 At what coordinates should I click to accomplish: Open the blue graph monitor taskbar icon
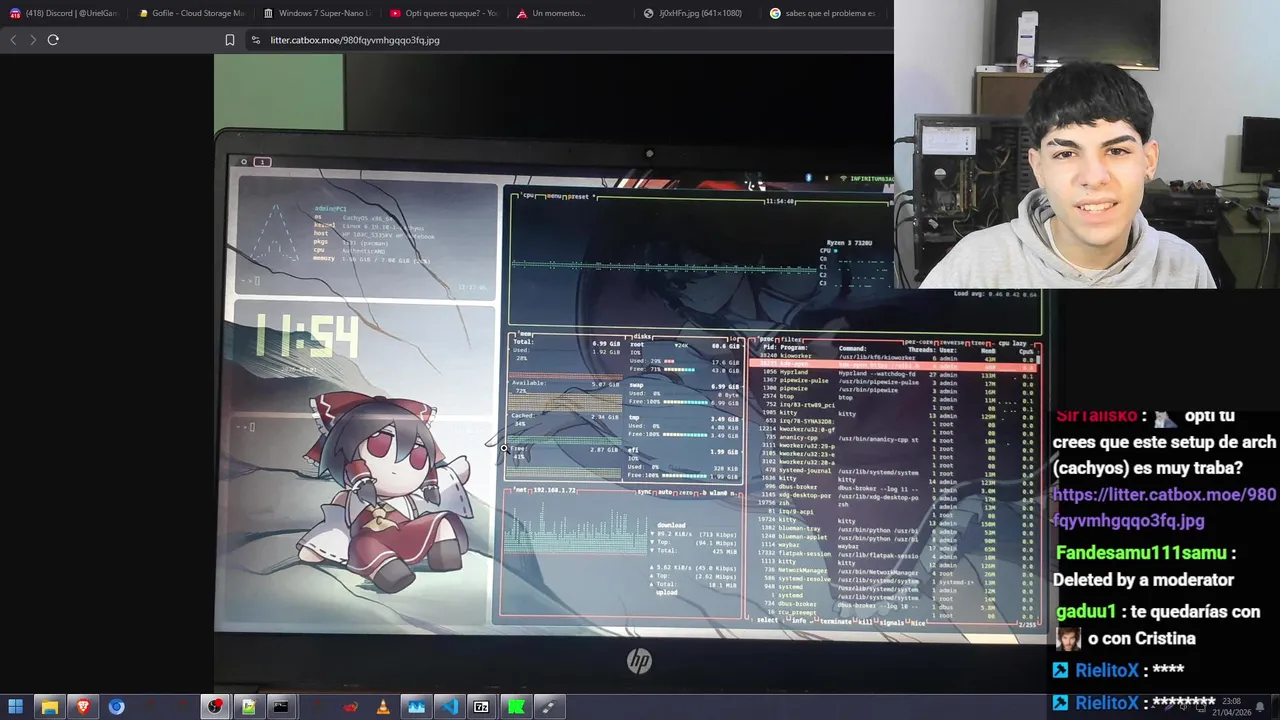416,707
